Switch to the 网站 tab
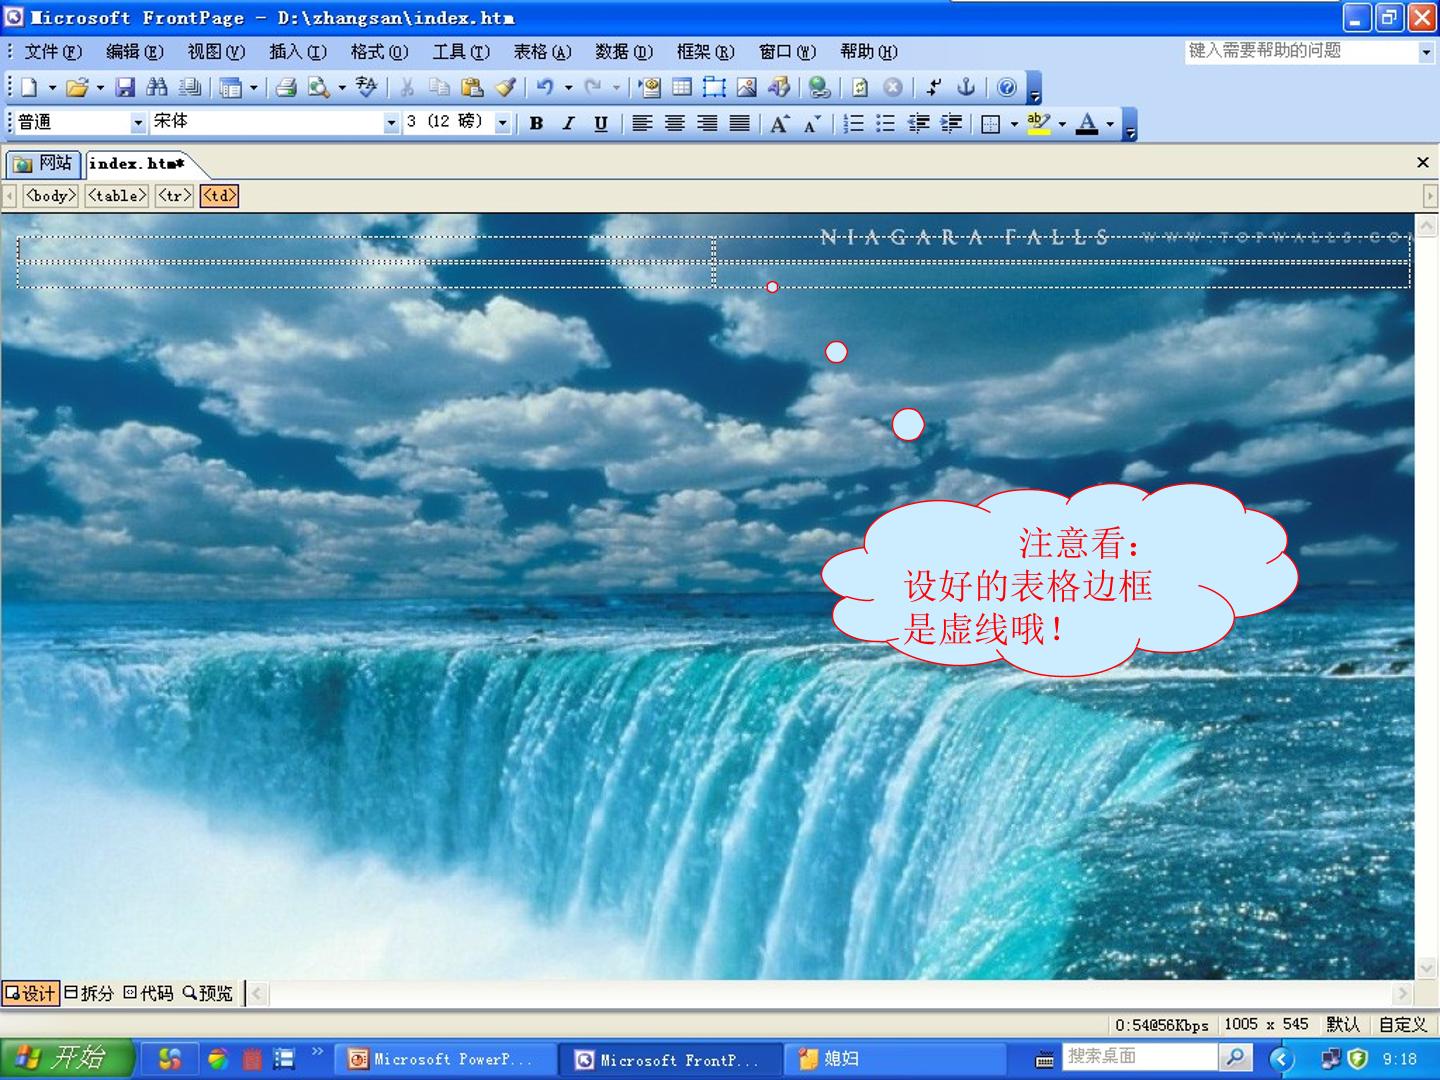The height and width of the screenshot is (1080, 1440). tap(43, 163)
